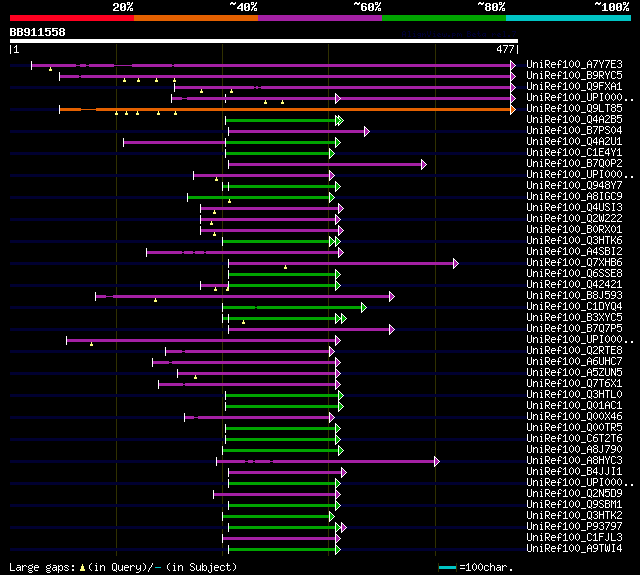
Task: Open the UniRef100_B9RYC5 hit label
Action: 574,75
